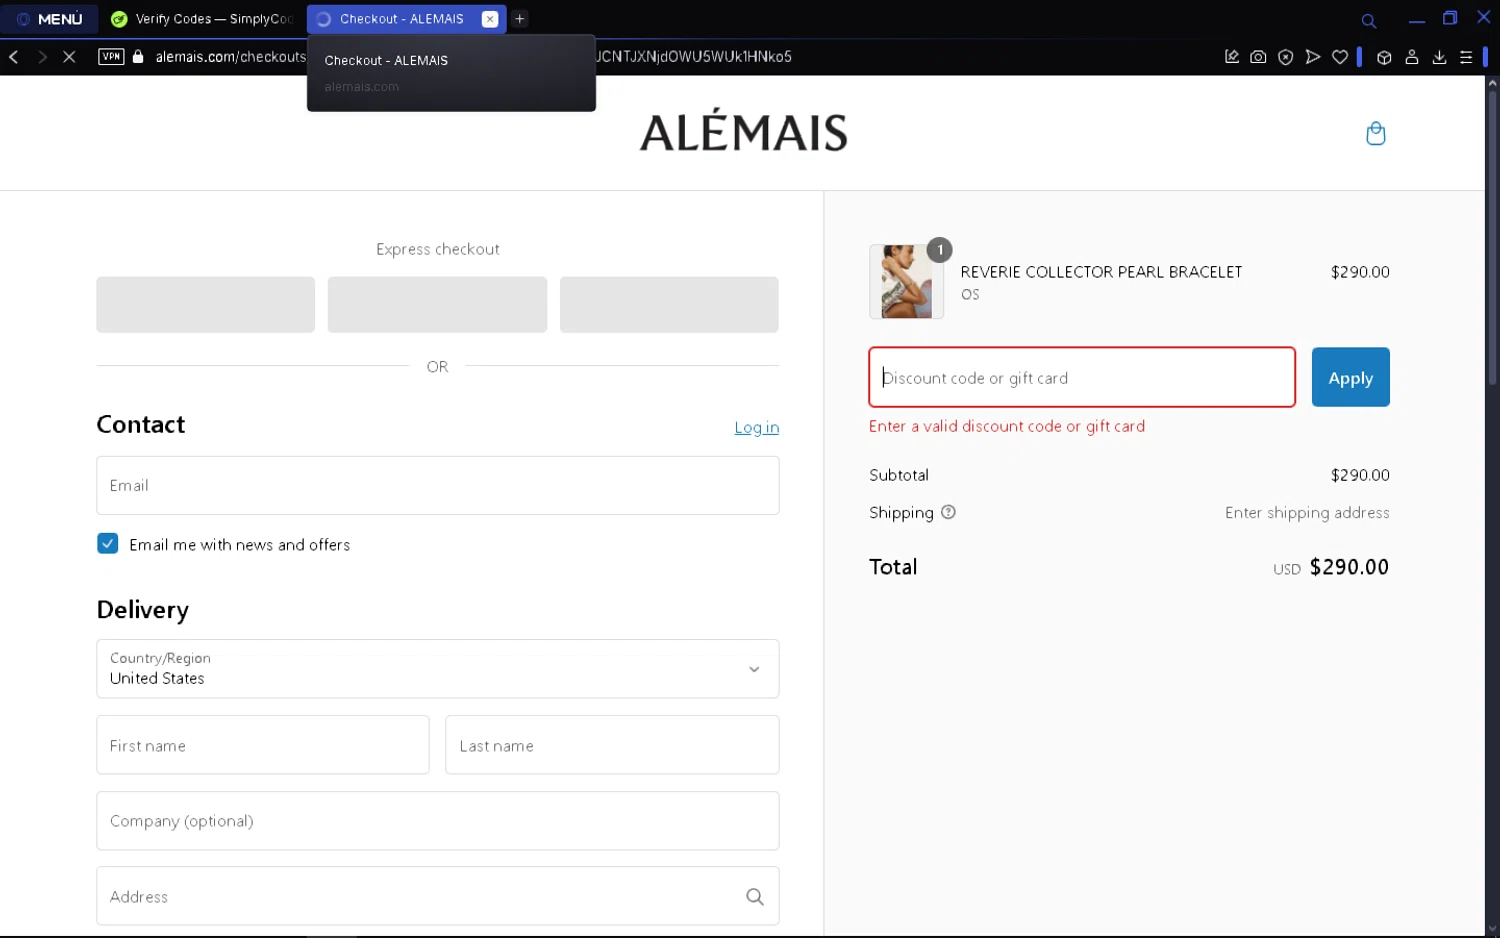This screenshot has height=938, width=1500.
Task: Click the Delivery heading
Action: click(x=142, y=610)
